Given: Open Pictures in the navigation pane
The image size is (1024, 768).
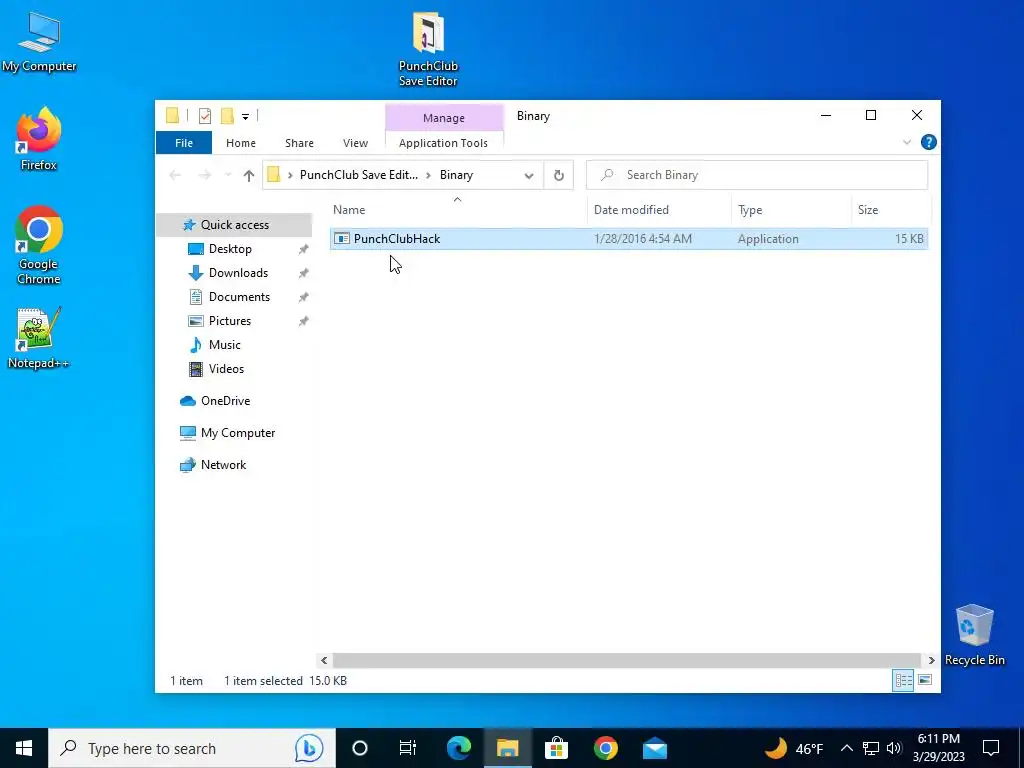Looking at the screenshot, I should point(229,321).
